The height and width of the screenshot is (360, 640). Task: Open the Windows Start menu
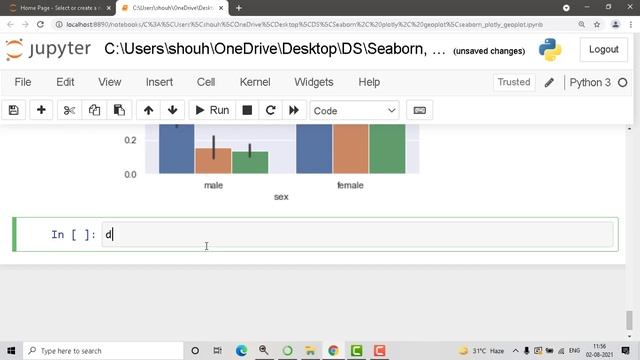point(11,351)
